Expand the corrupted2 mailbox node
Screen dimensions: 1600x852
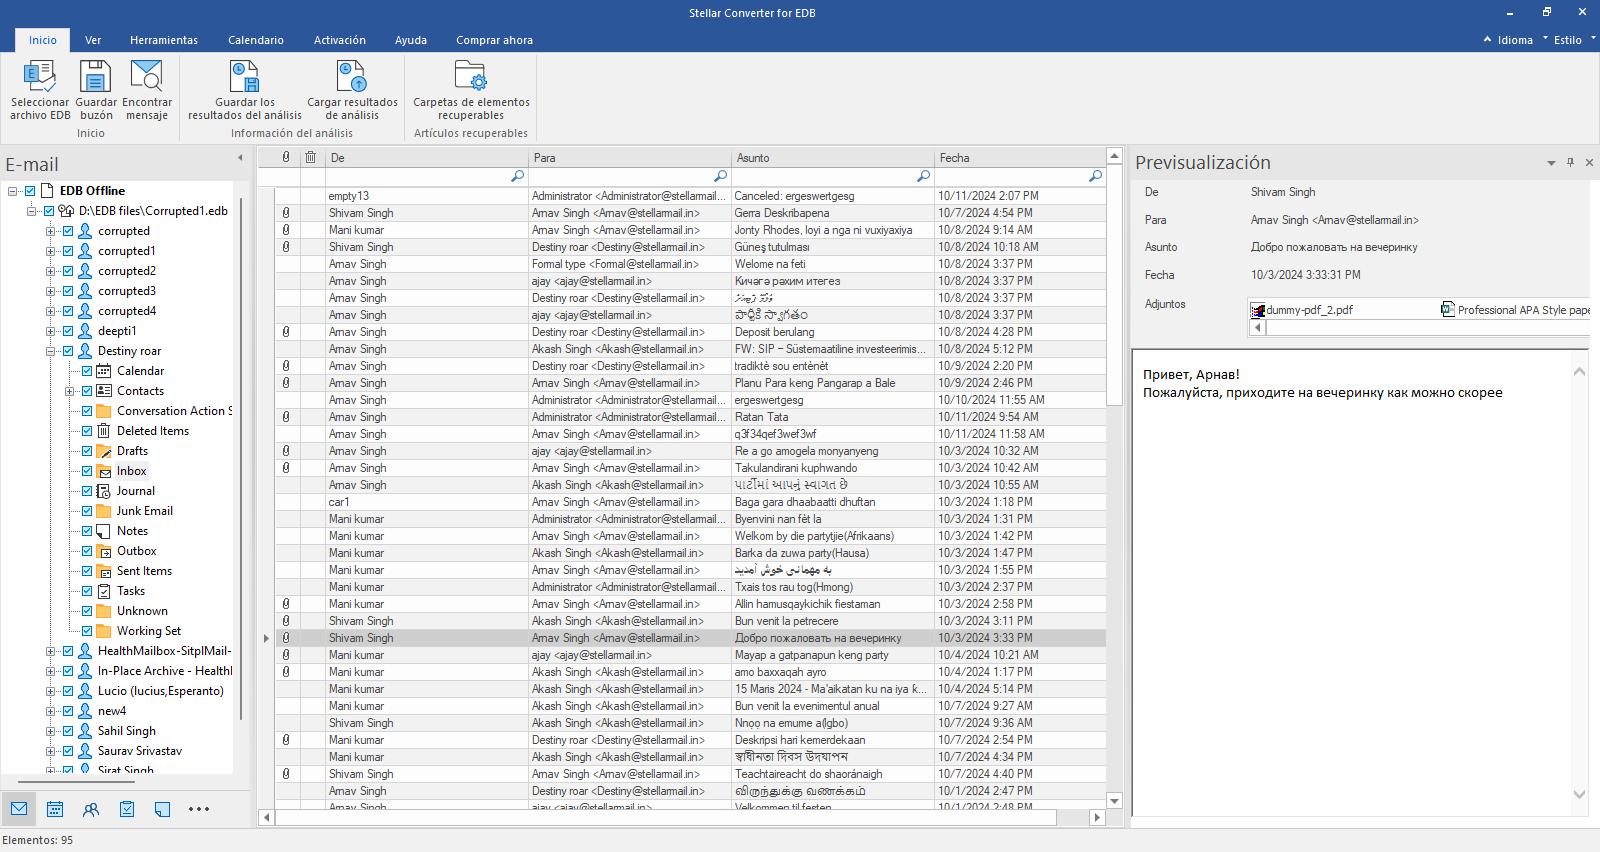coord(50,271)
